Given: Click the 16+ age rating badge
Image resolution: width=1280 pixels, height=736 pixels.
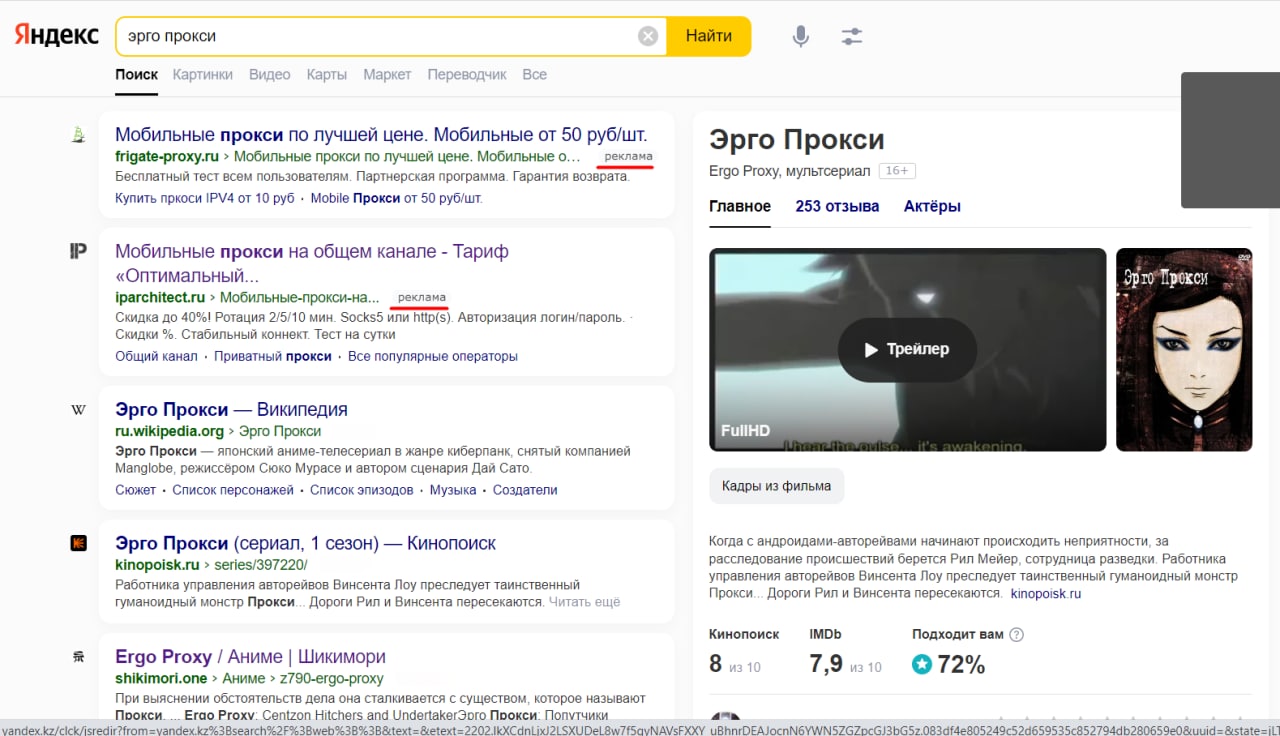Looking at the screenshot, I should tap(897, 171).
